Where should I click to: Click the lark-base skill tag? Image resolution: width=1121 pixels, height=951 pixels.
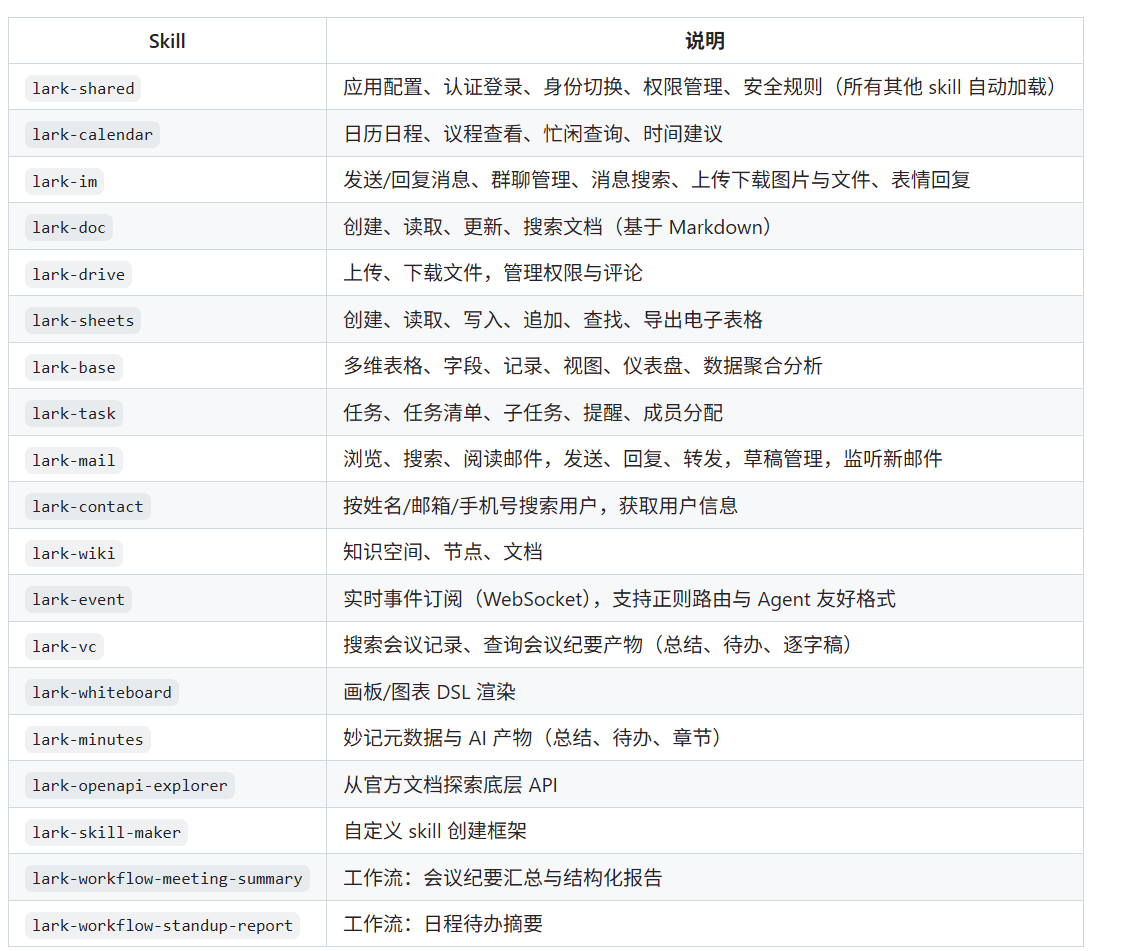click(x=74, y=367)
